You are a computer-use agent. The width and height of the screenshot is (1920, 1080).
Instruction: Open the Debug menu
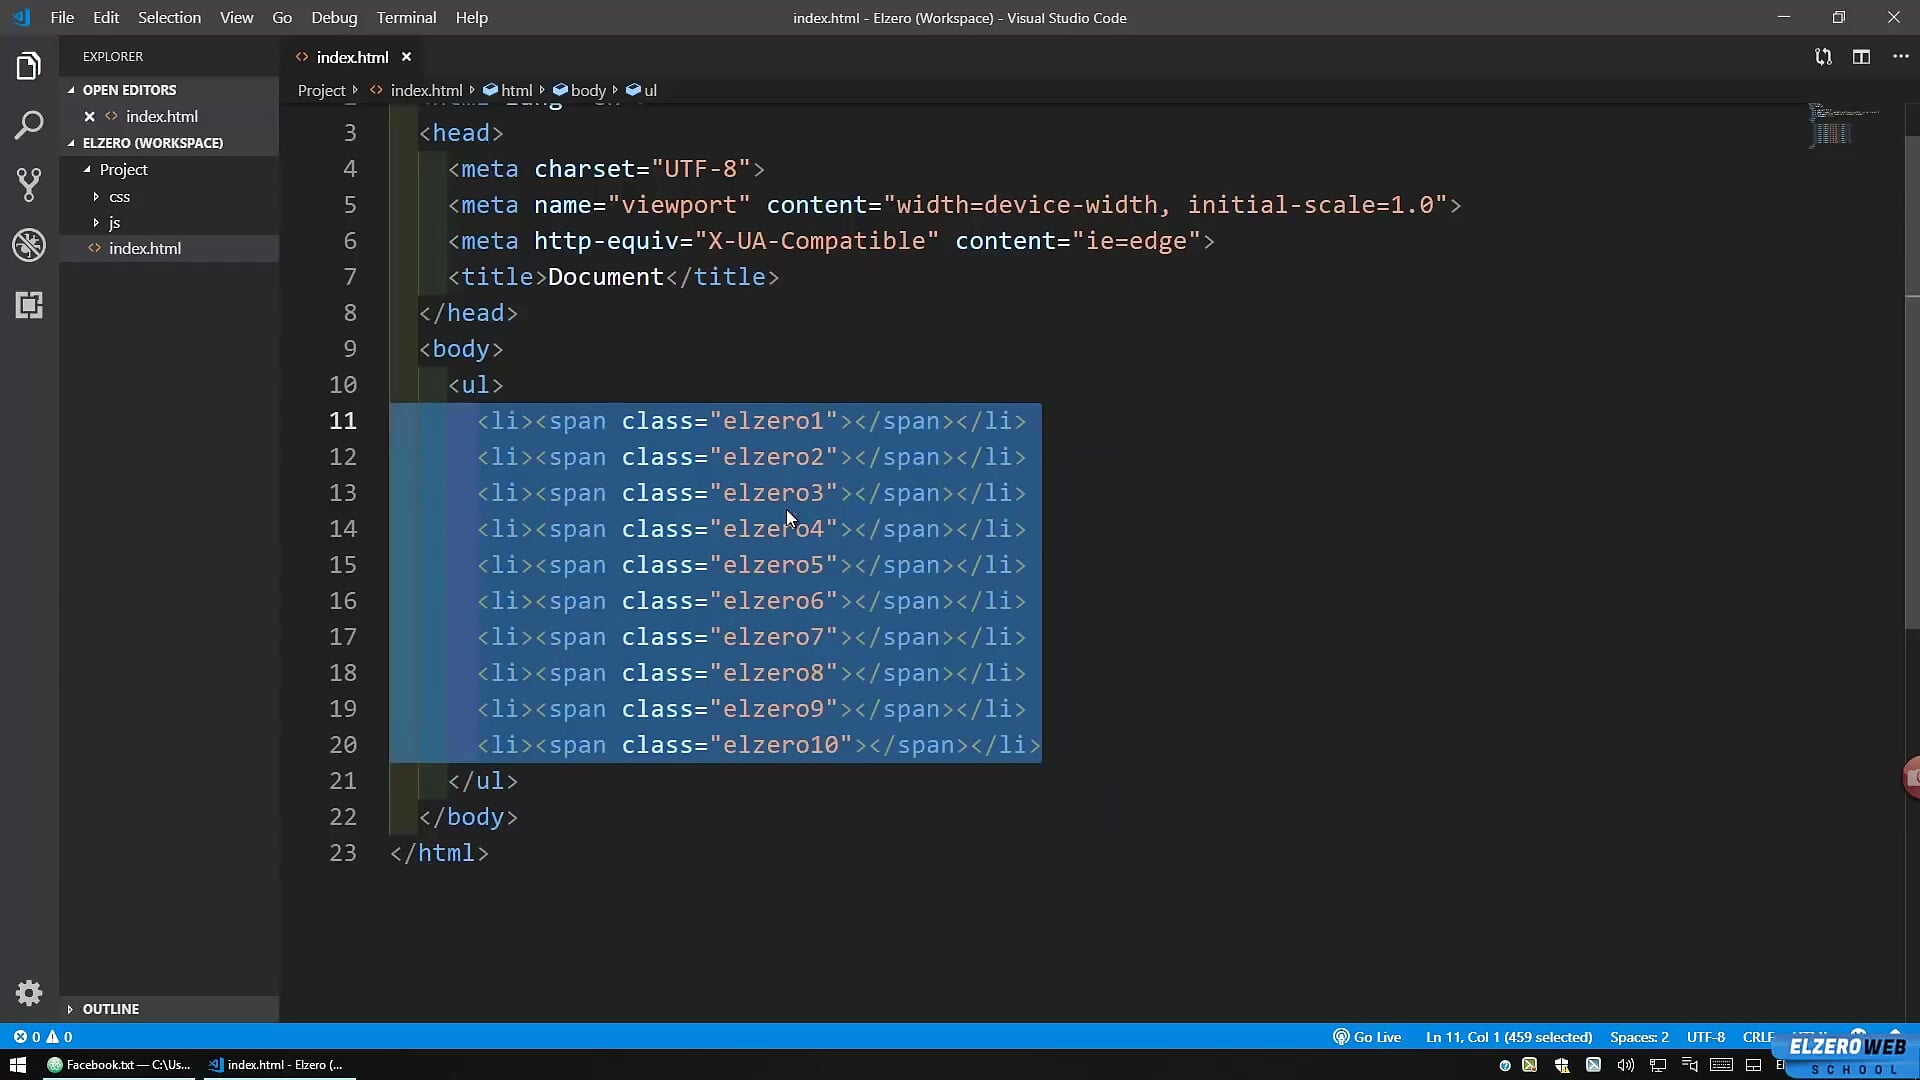coord(334,17)
